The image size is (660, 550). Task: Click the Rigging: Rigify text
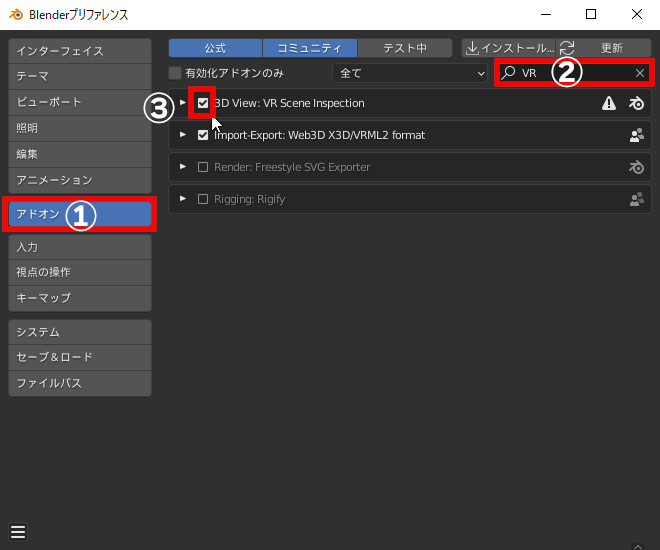coord(250,199)
